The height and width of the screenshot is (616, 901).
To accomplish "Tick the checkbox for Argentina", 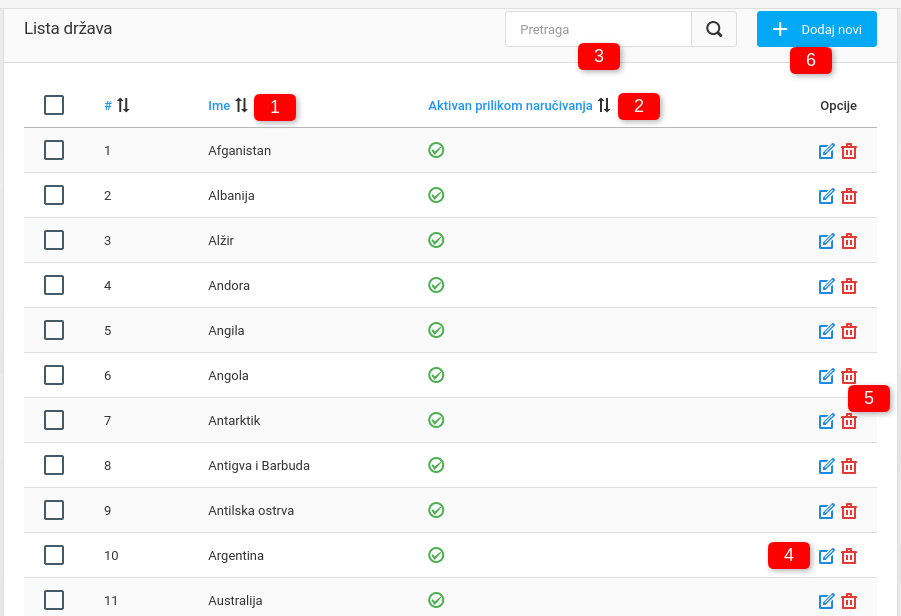I will point(54,555).
